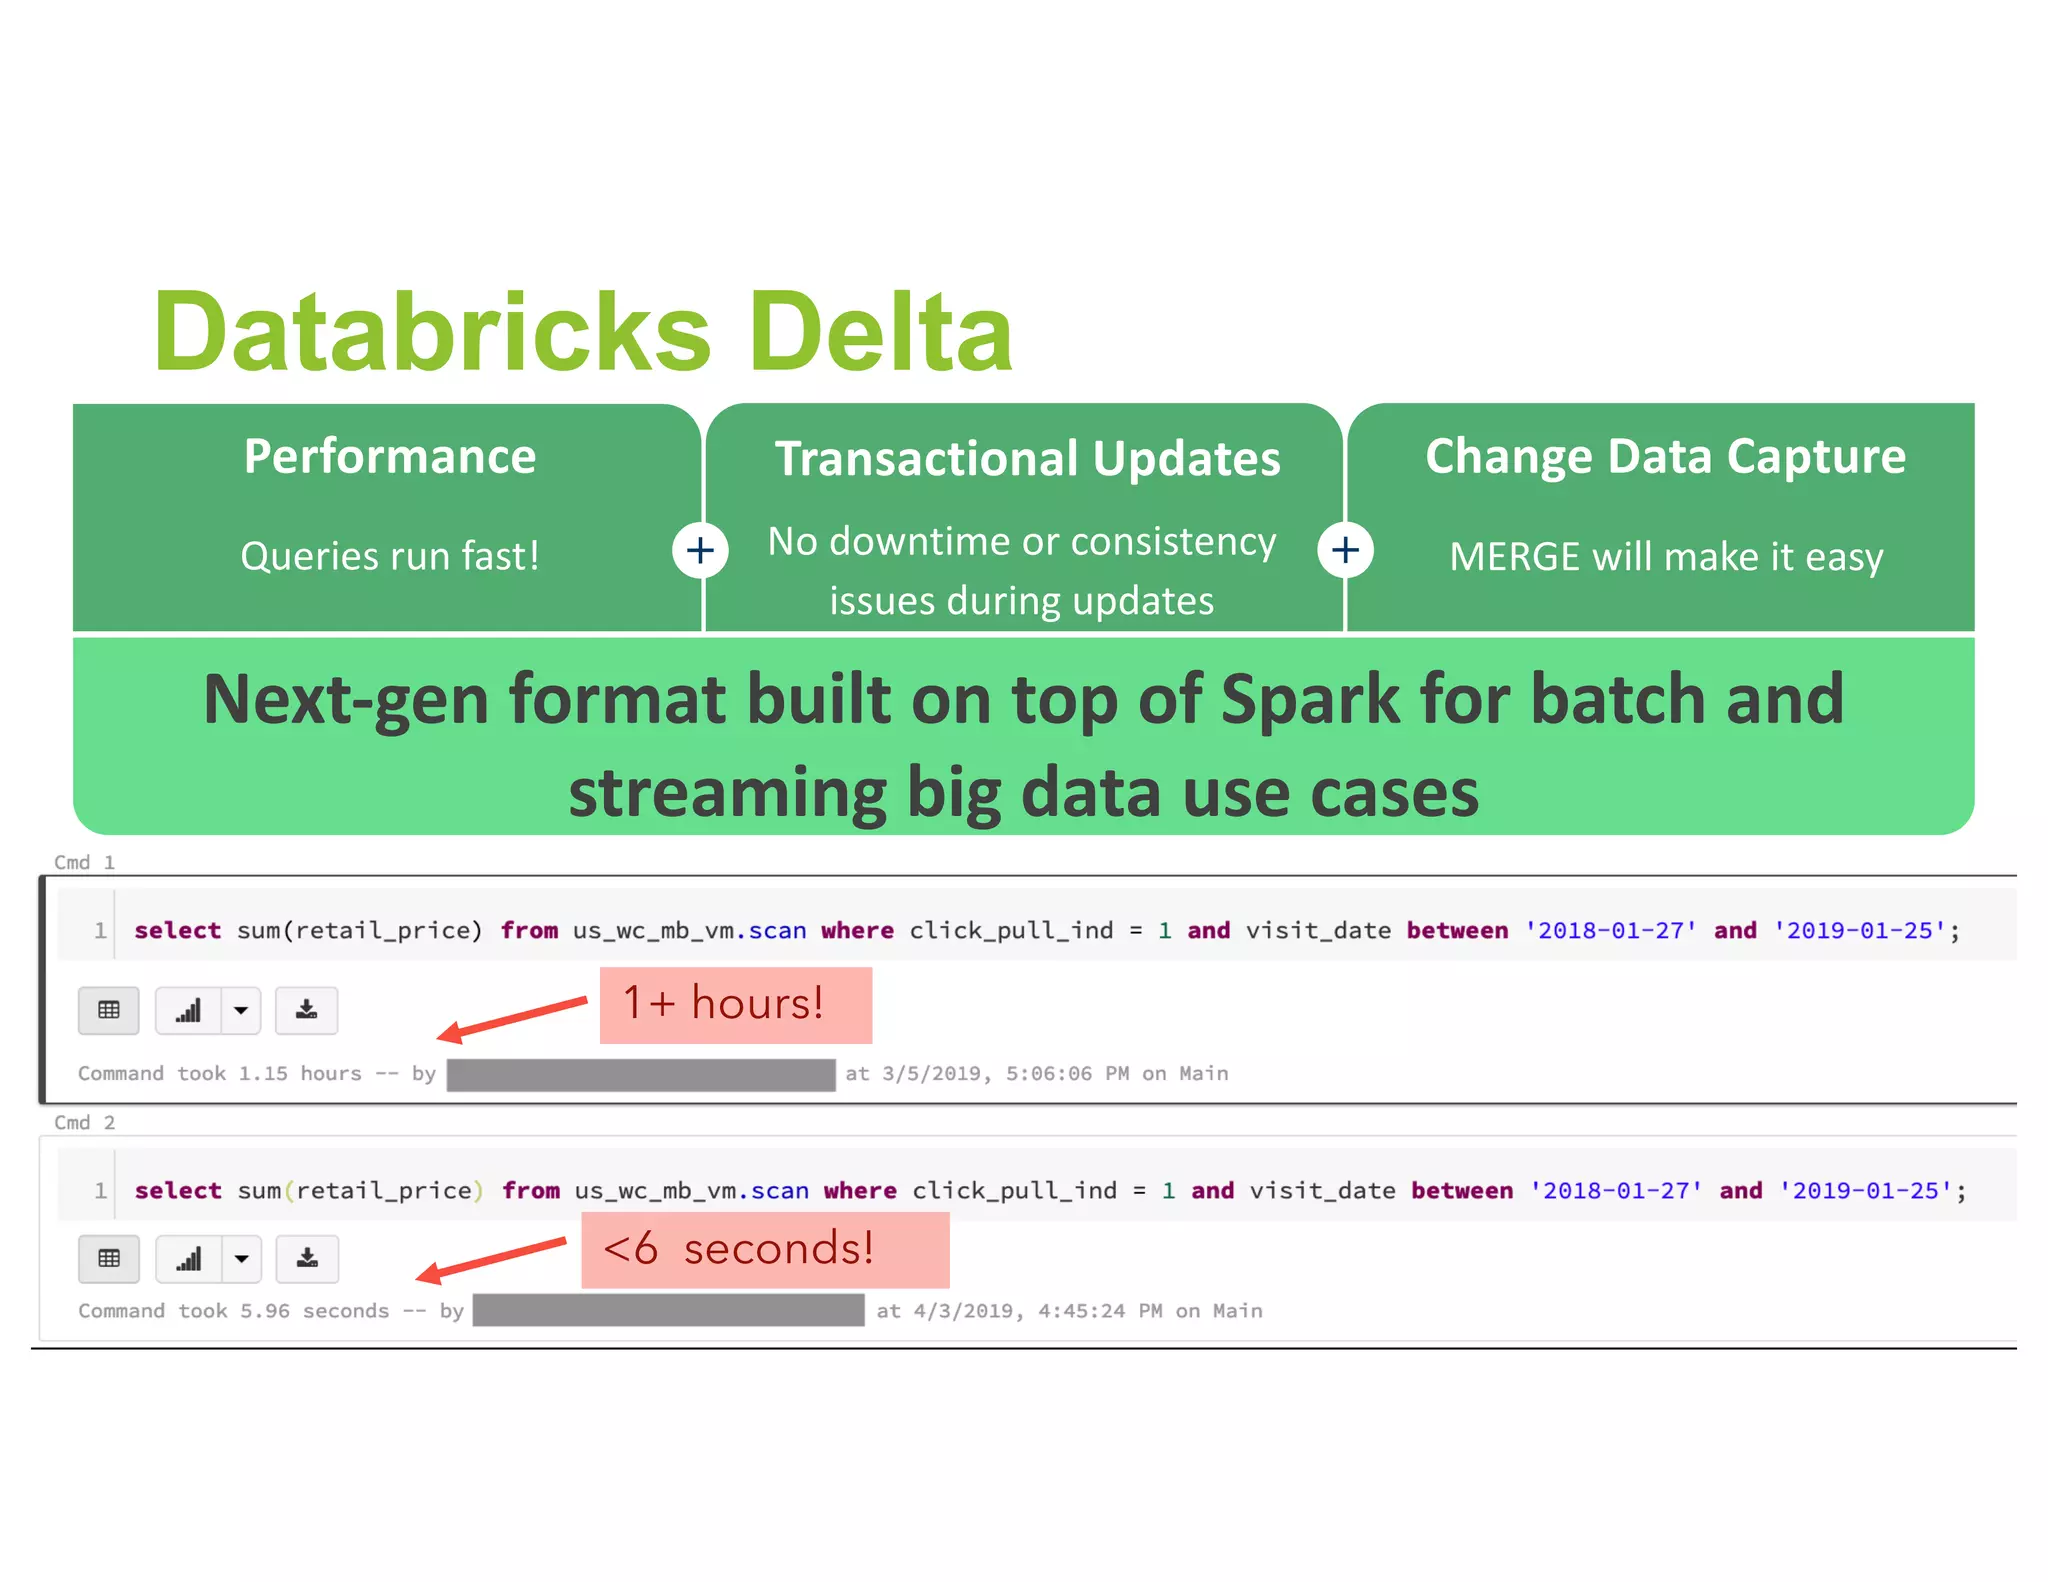
Task: Show table view for Cmd 2 results
Action: [x=109, y=1258]
